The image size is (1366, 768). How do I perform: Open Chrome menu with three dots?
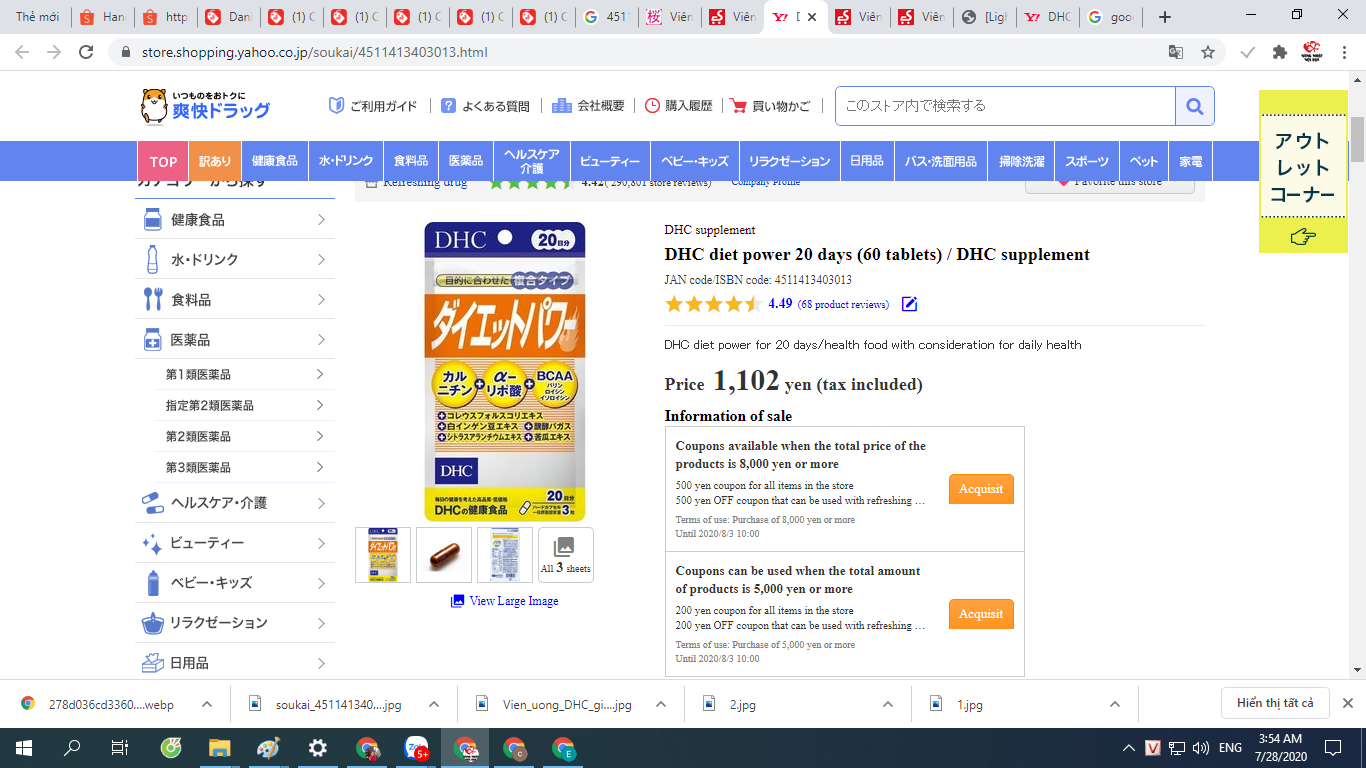[1346, 52]
